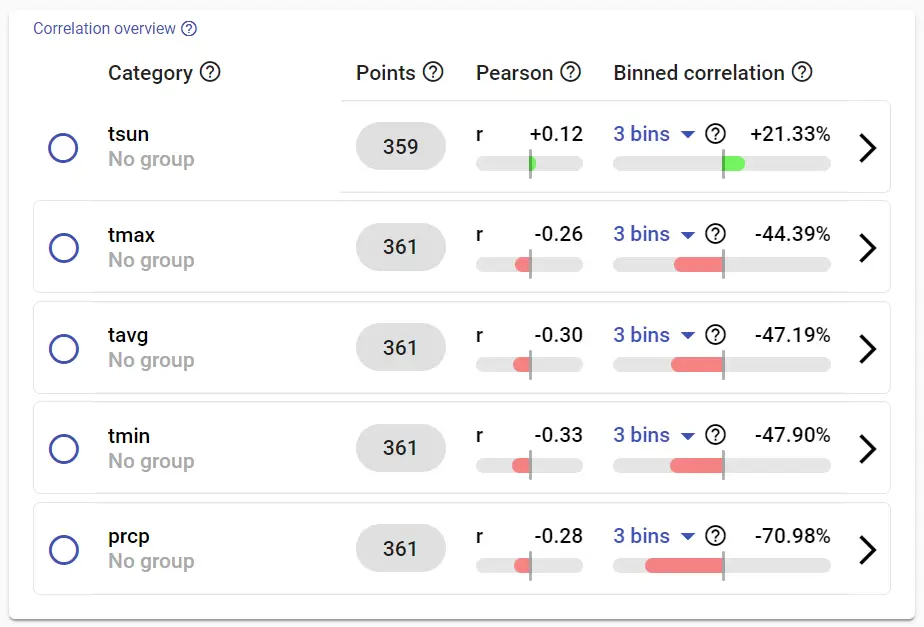Click the help icon in prcp bins row
This screenshot has height=627, width=924.
tap(715, 536)
